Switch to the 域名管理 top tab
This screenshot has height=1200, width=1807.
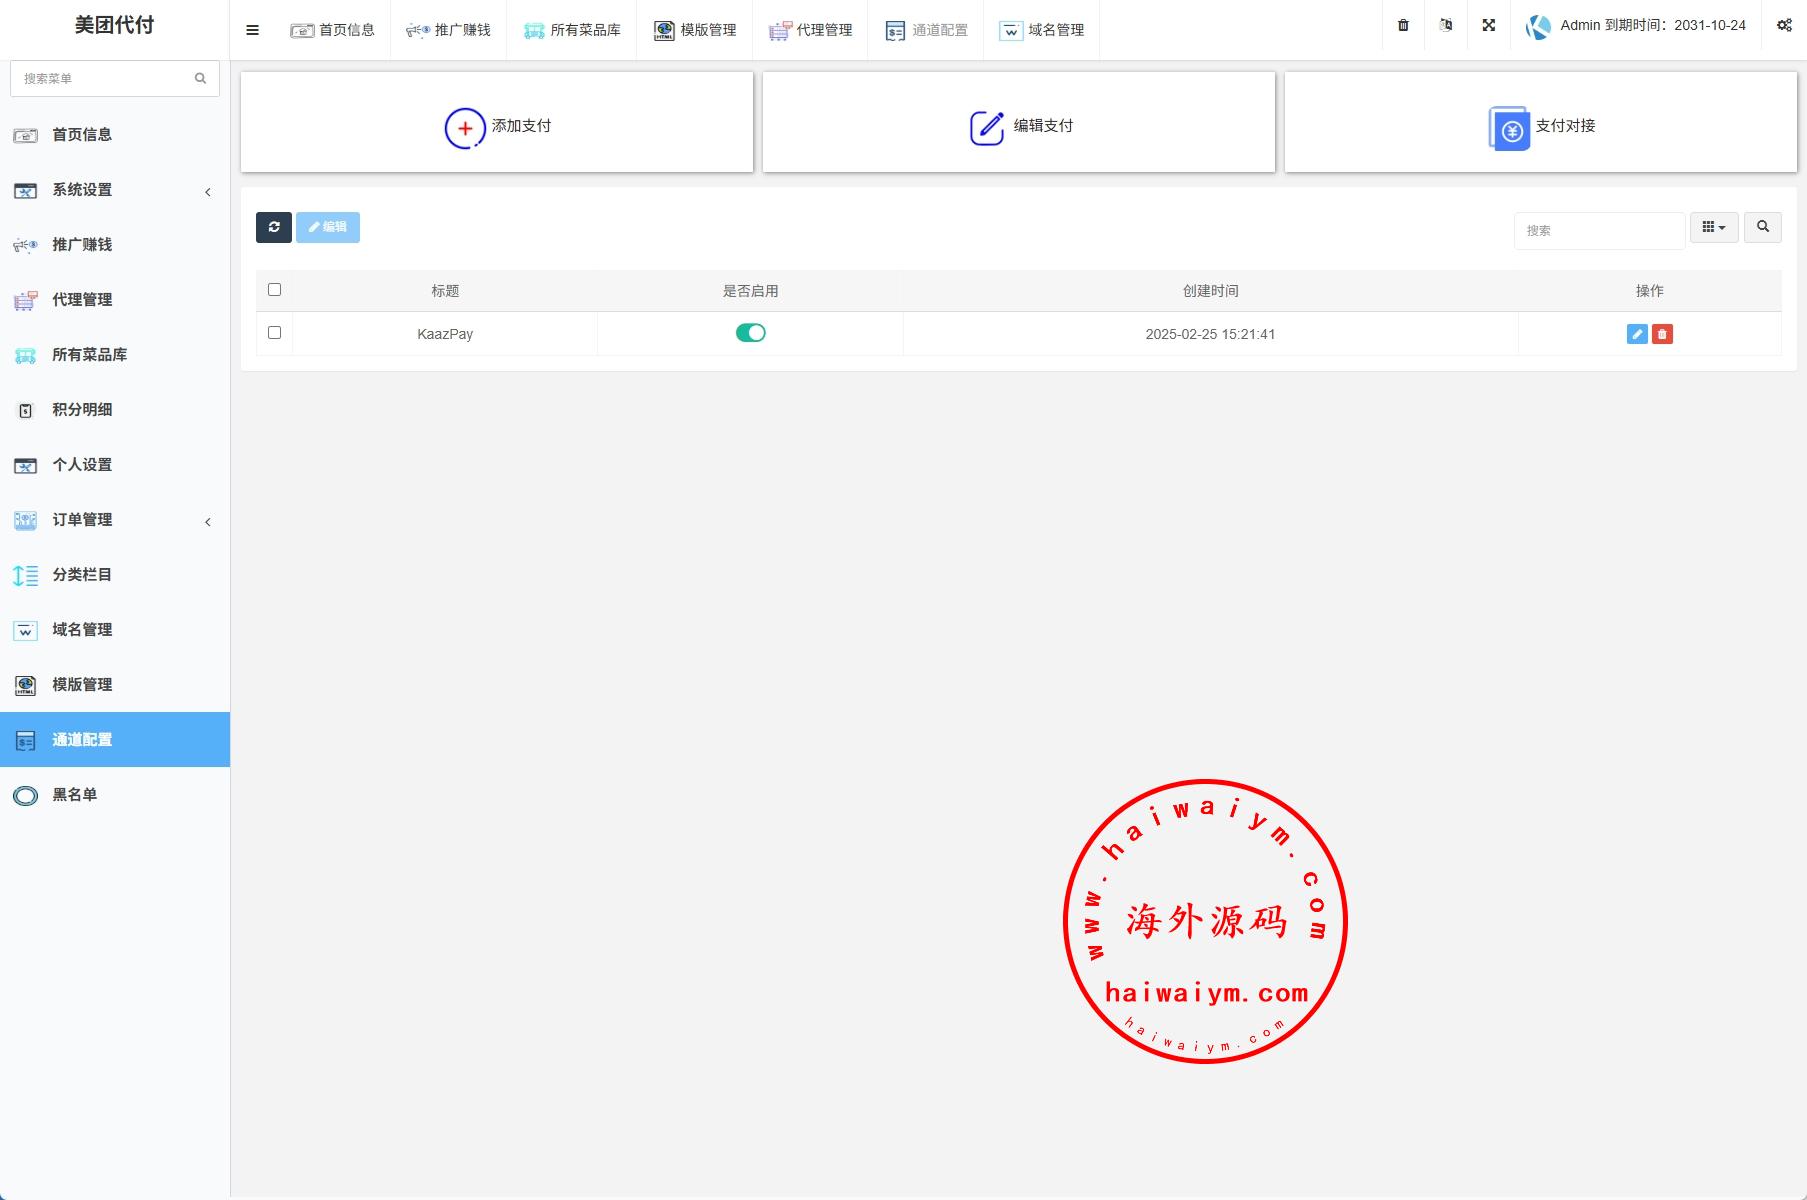click(x=1042, y=30)
